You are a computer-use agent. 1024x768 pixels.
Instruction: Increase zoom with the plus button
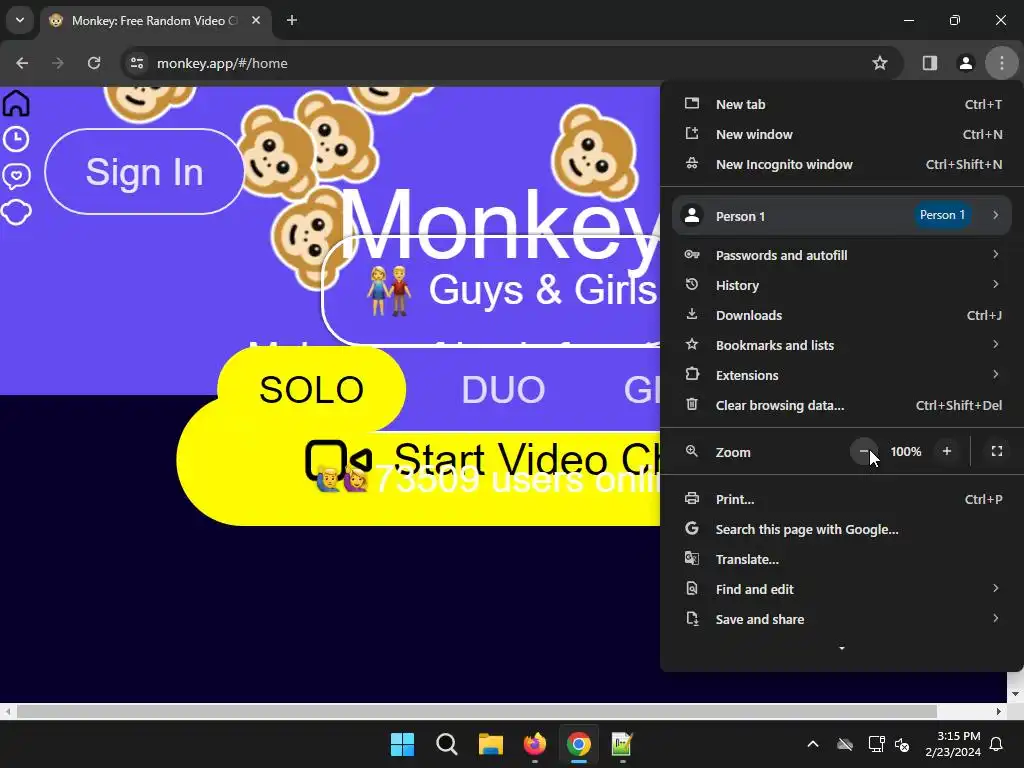coord(946,451)
